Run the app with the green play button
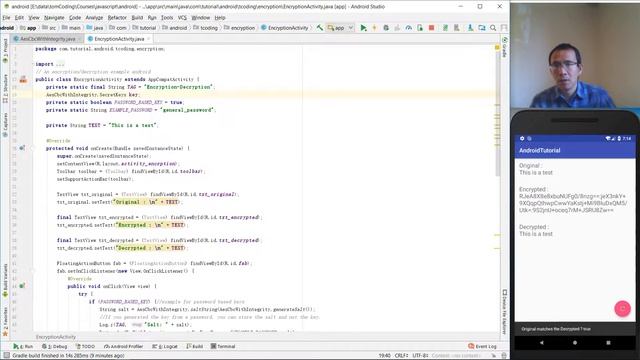Screen dimensions: 640x360 pyautogui.click(x=363, y=28)
